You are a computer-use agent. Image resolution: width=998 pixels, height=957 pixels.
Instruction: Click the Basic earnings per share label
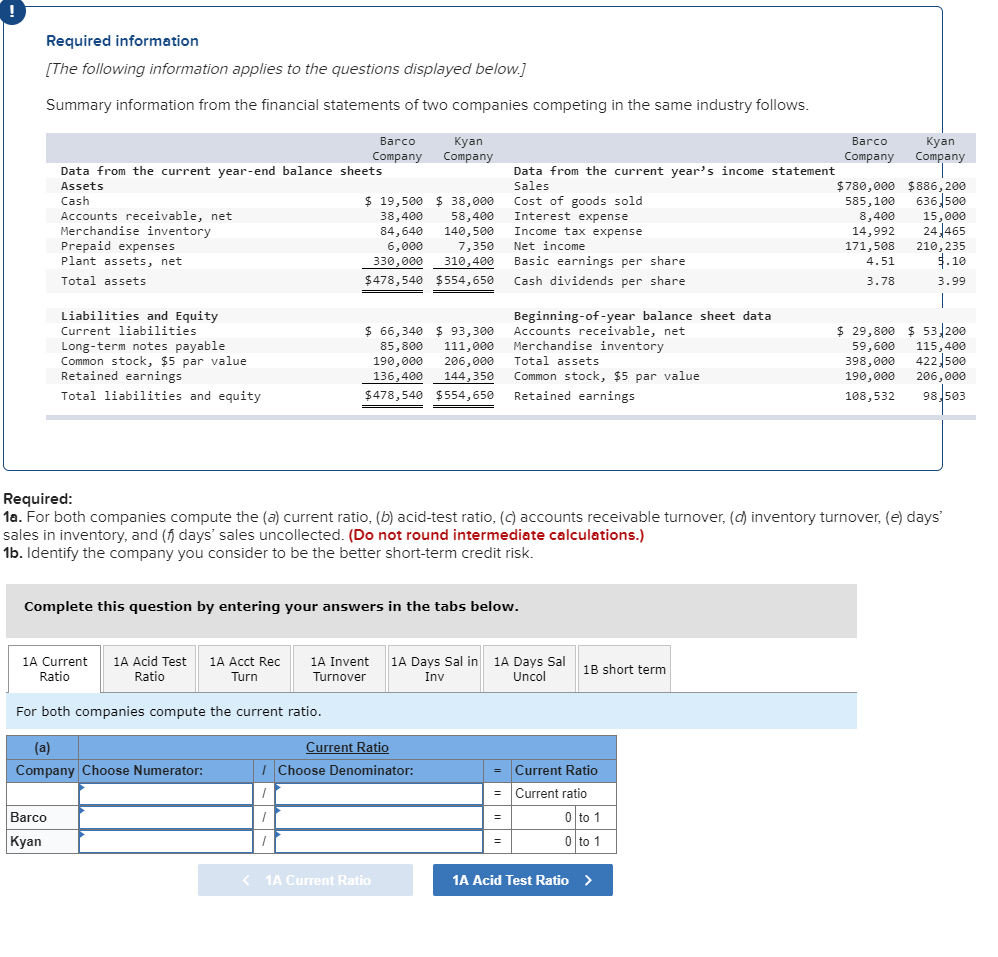pos(600,261)
